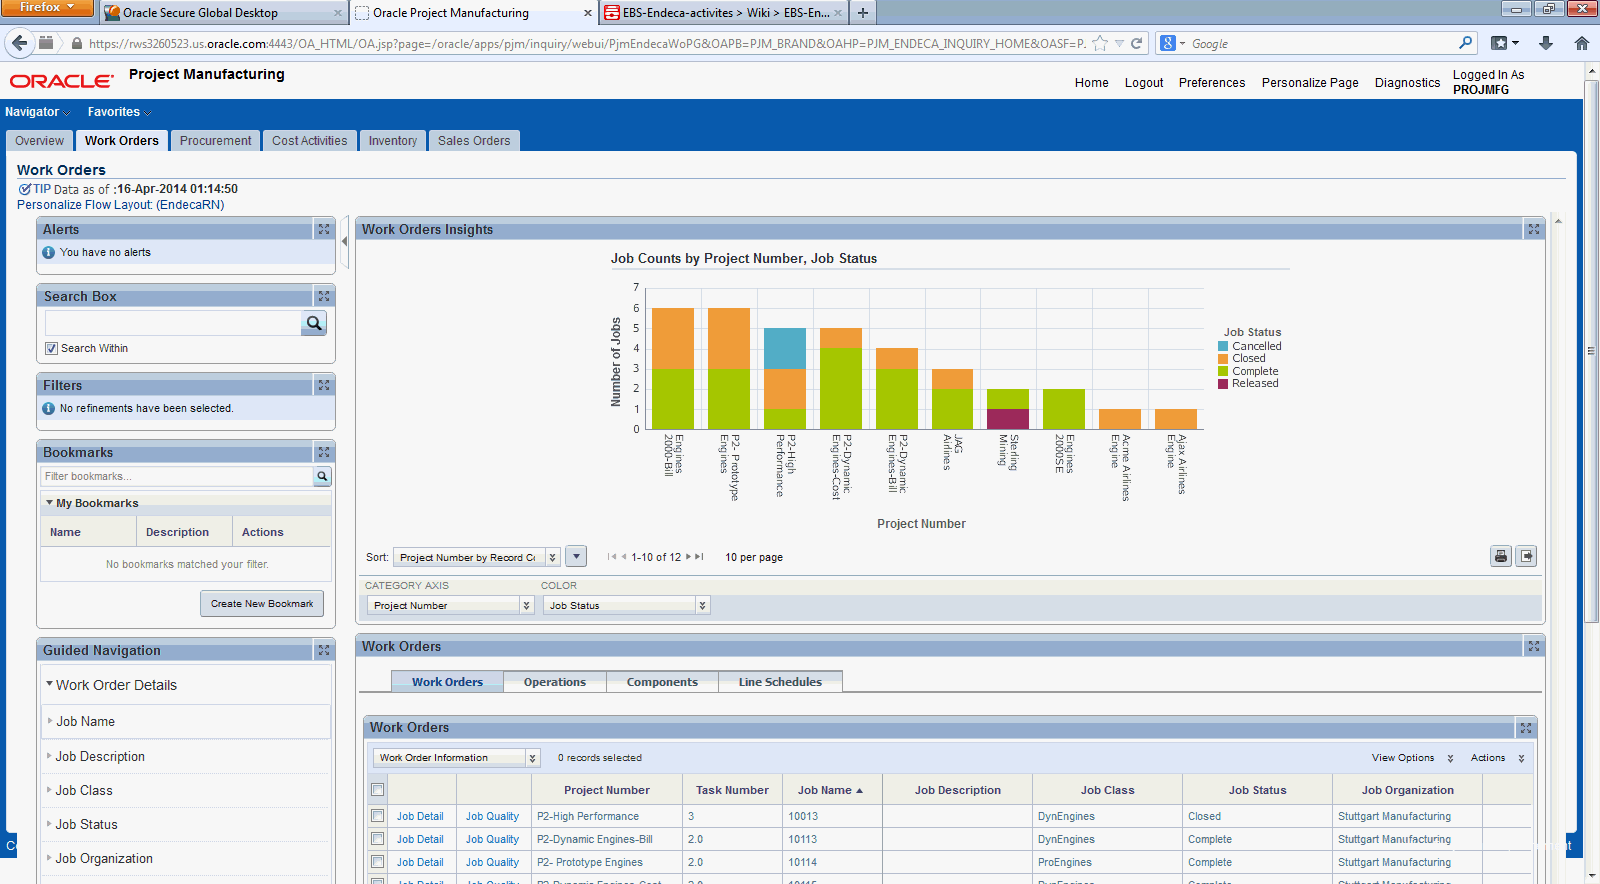The width and height of the screenshot is (1600, 884).
Task: Maximize the Search Box panel
Action: [324, 296]
